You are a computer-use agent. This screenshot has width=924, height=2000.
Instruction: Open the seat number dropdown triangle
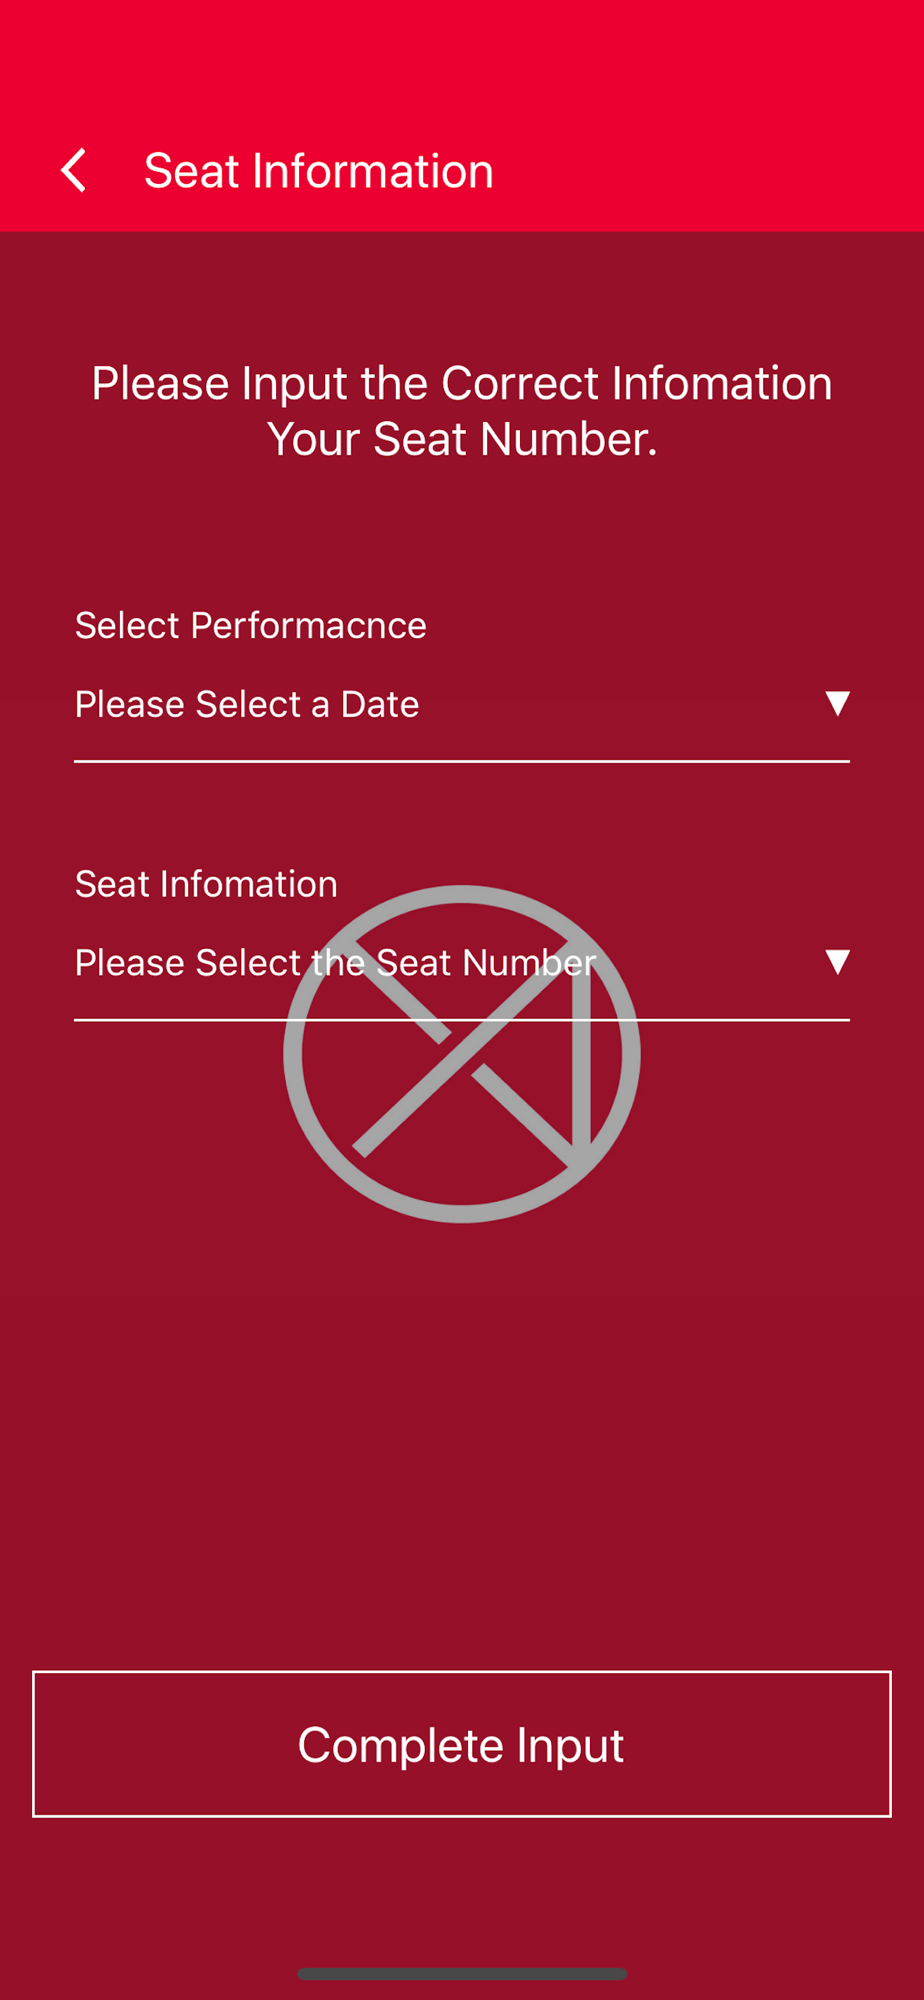tap(837, 962)
